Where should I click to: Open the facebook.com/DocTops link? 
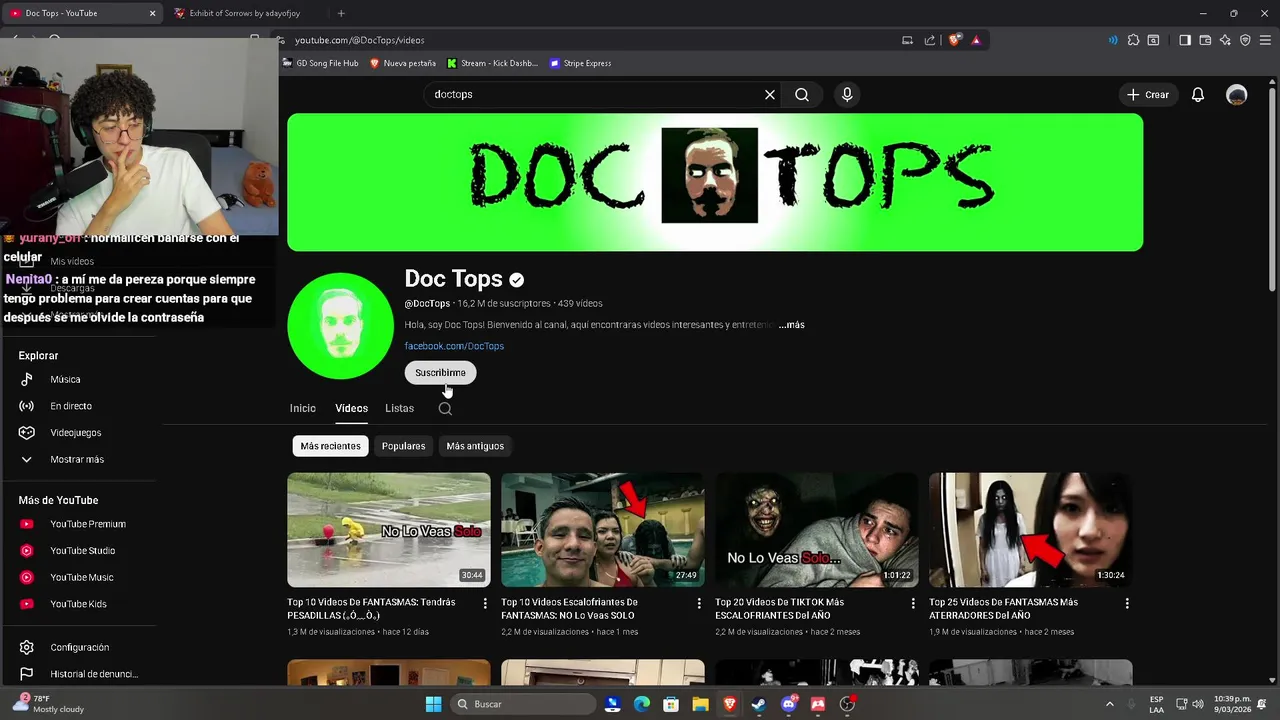[x=454, y=346]
